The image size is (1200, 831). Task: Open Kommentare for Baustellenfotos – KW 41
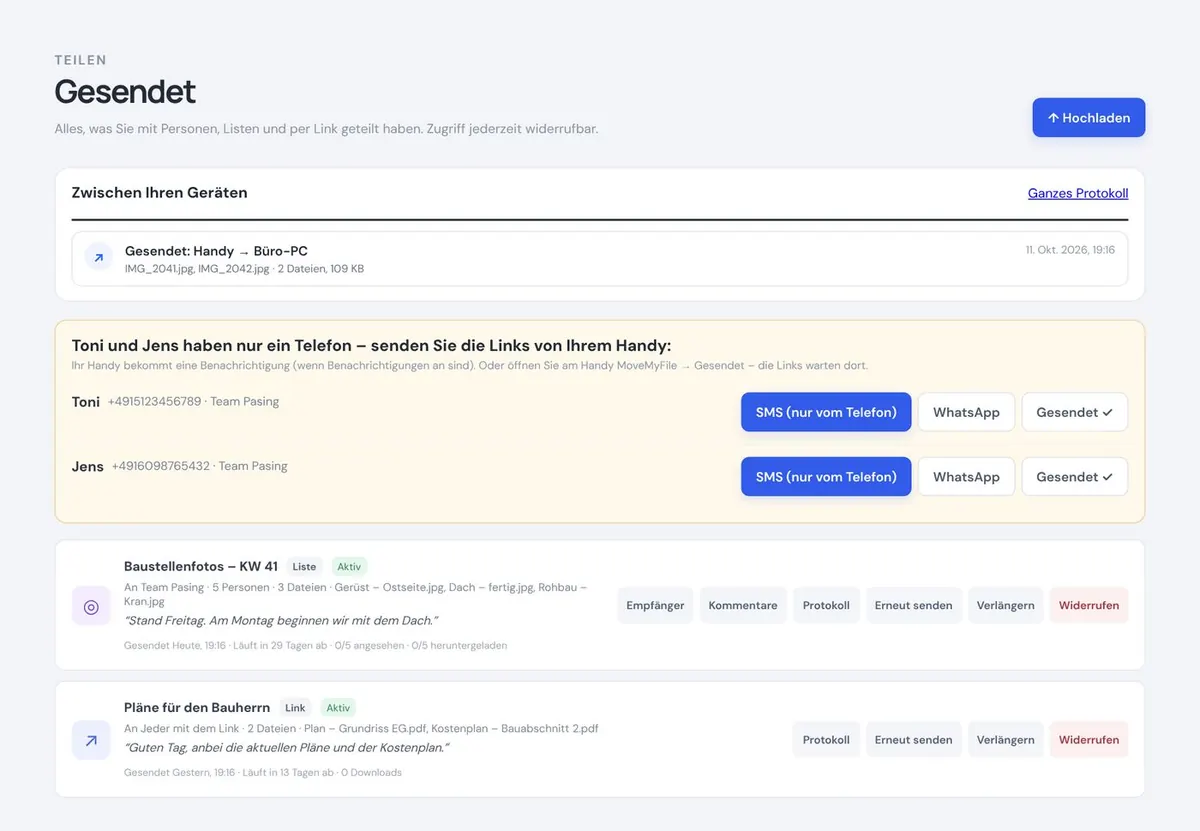coord(743,605)
